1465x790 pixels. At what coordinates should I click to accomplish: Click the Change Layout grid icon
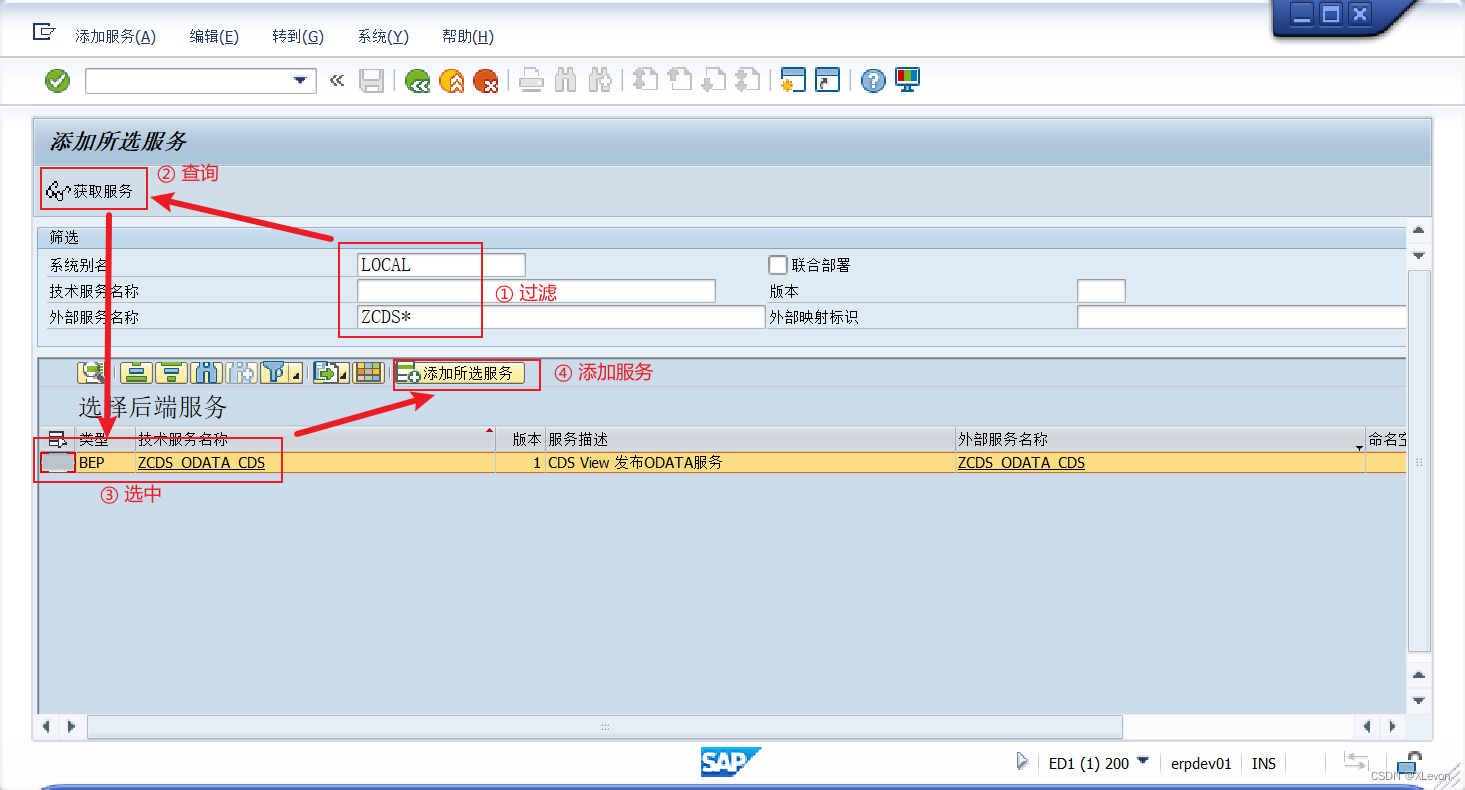coord(368,373)
